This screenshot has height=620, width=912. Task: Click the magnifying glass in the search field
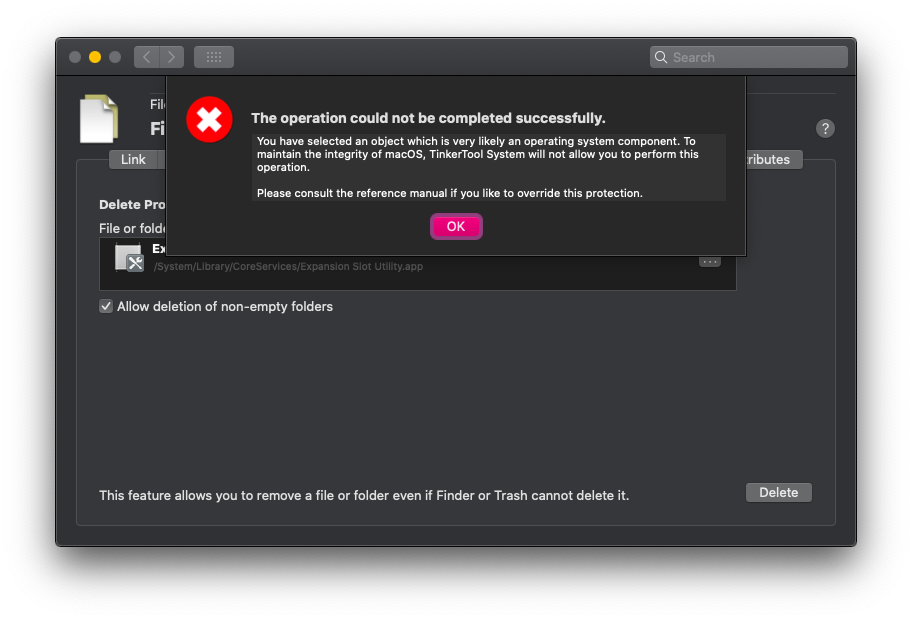[661, 57]
